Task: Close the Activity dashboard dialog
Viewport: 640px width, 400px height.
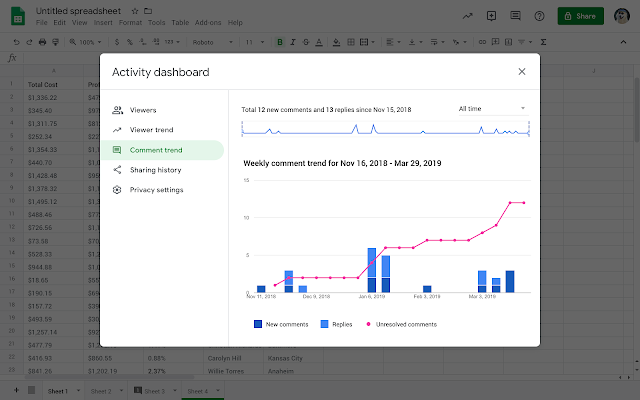Action: click(x=521, y=72)
